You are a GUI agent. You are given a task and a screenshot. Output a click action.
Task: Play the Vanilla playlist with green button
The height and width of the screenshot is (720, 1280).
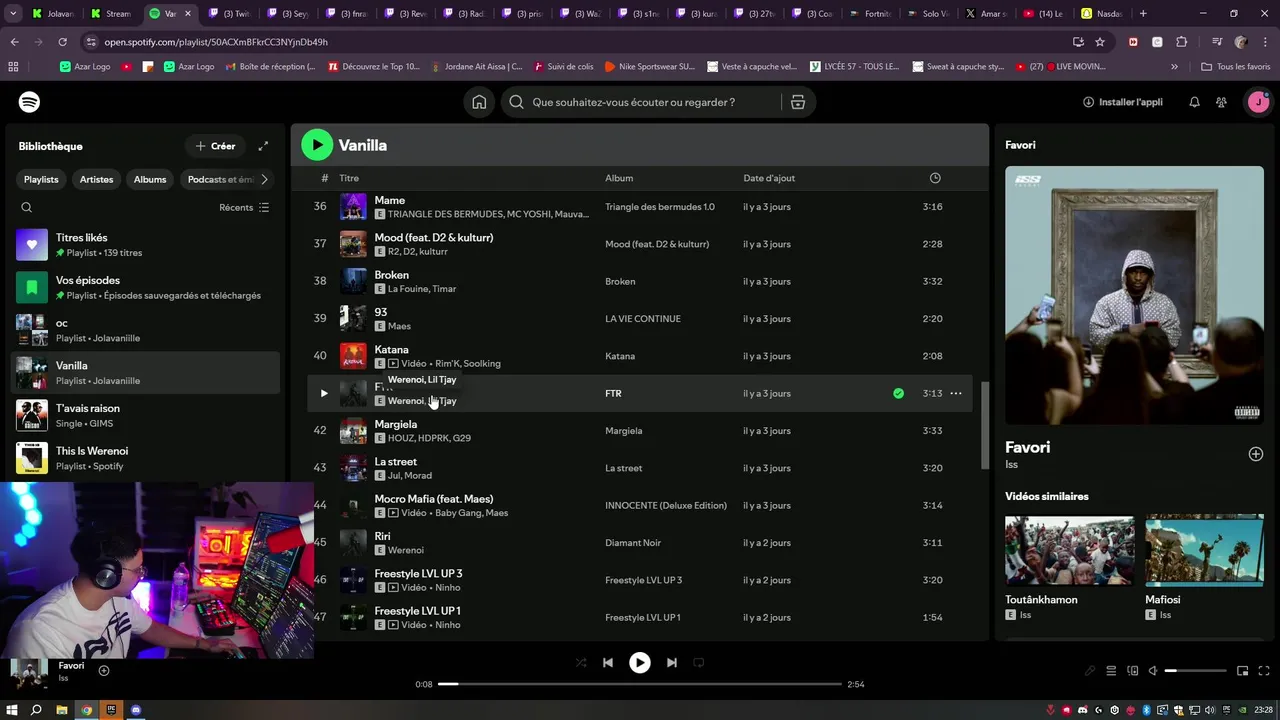[x=317, y=145]
